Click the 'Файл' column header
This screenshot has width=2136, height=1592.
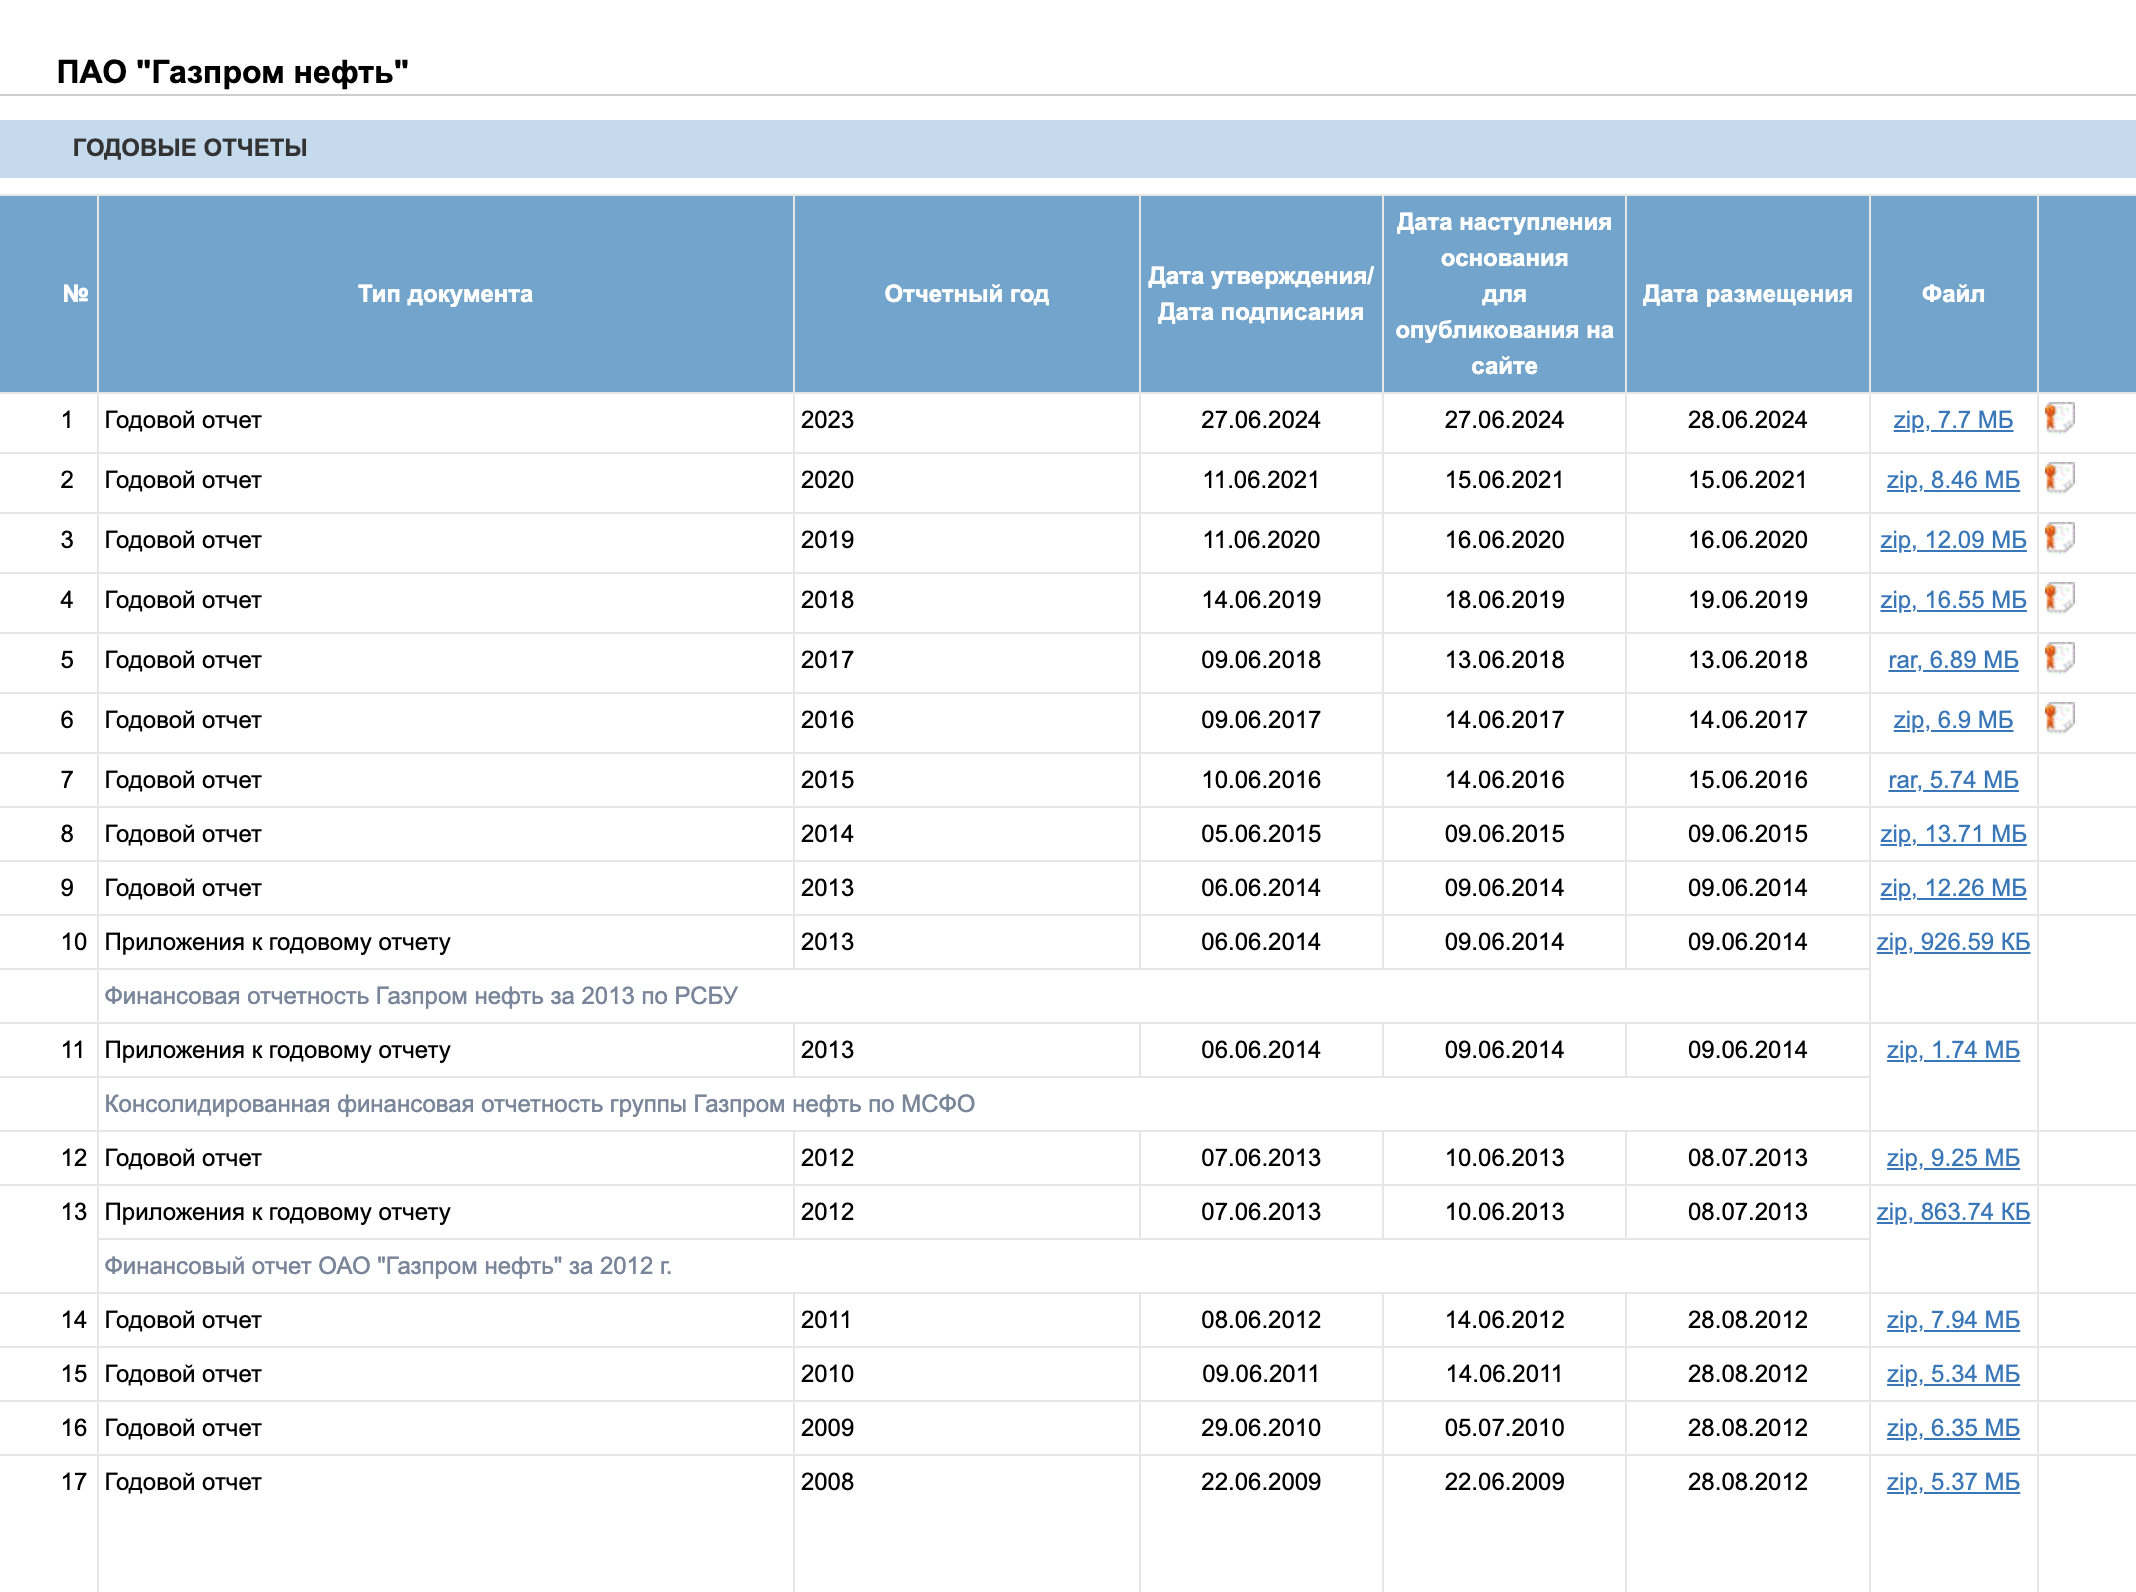coord(1953,294)
